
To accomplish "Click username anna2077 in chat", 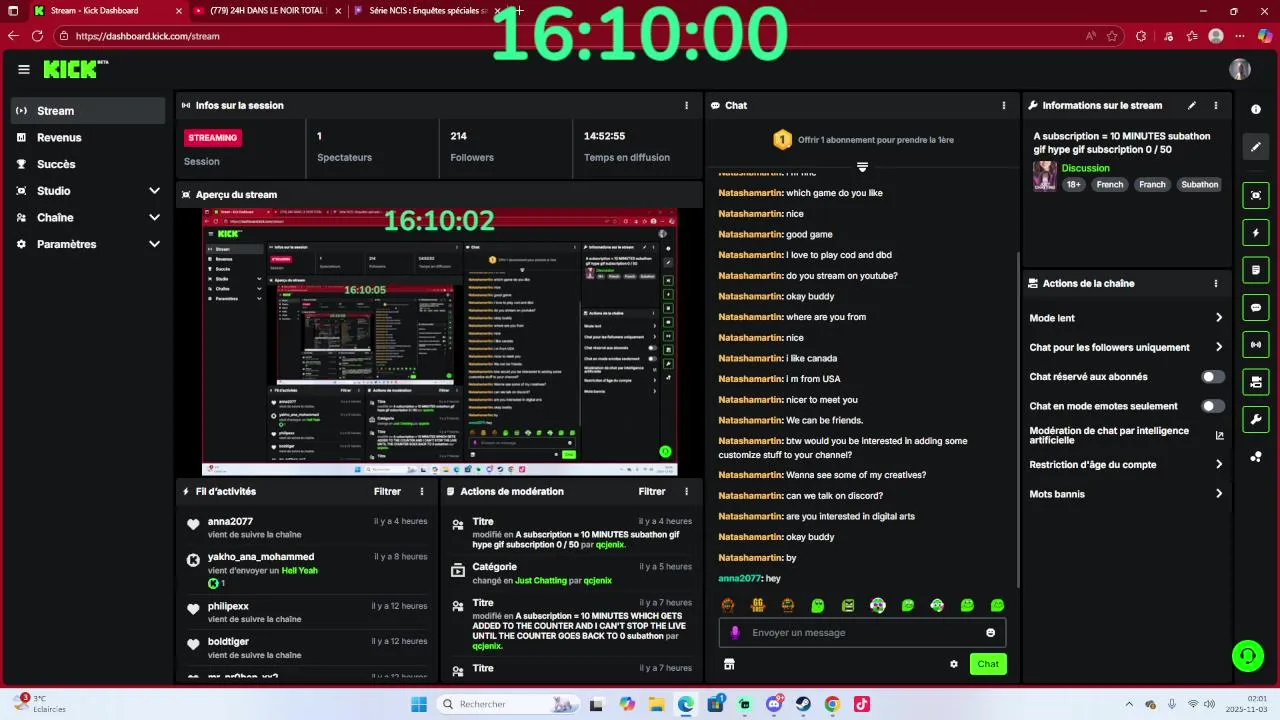I will pos(740,578).
